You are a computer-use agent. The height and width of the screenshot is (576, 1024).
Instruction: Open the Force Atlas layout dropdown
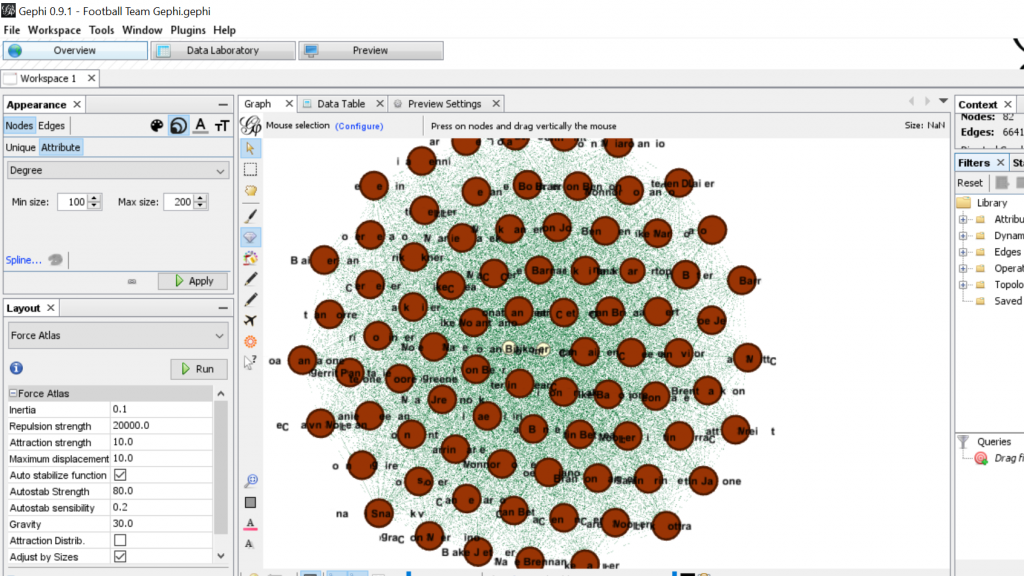click(118, 336)
